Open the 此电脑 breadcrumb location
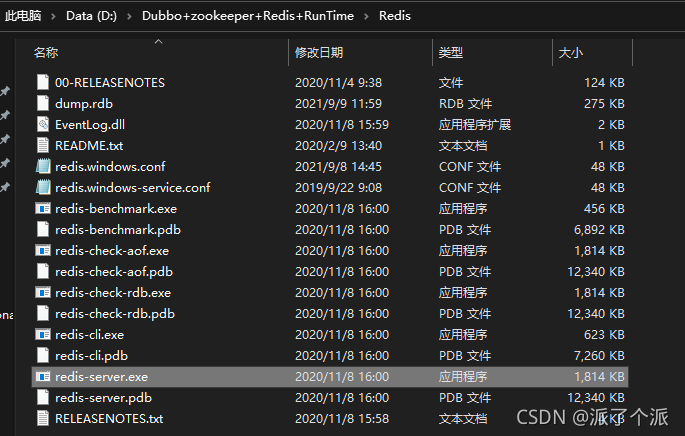685x436 pixels. pyautogui.click(x=23, y=16)
